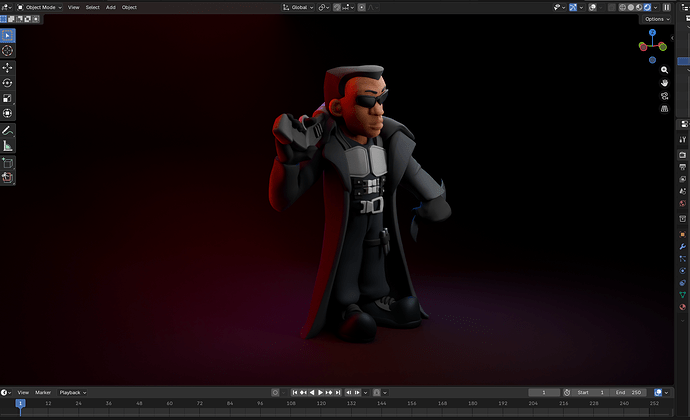Open the Select menu
The width and height of the screenshot is (690, 420).
(x=92, y=7)
